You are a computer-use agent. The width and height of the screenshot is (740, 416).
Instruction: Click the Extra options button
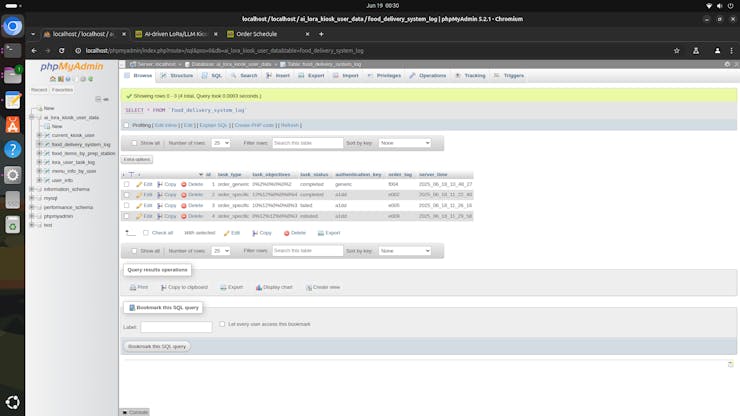point(137,160)
